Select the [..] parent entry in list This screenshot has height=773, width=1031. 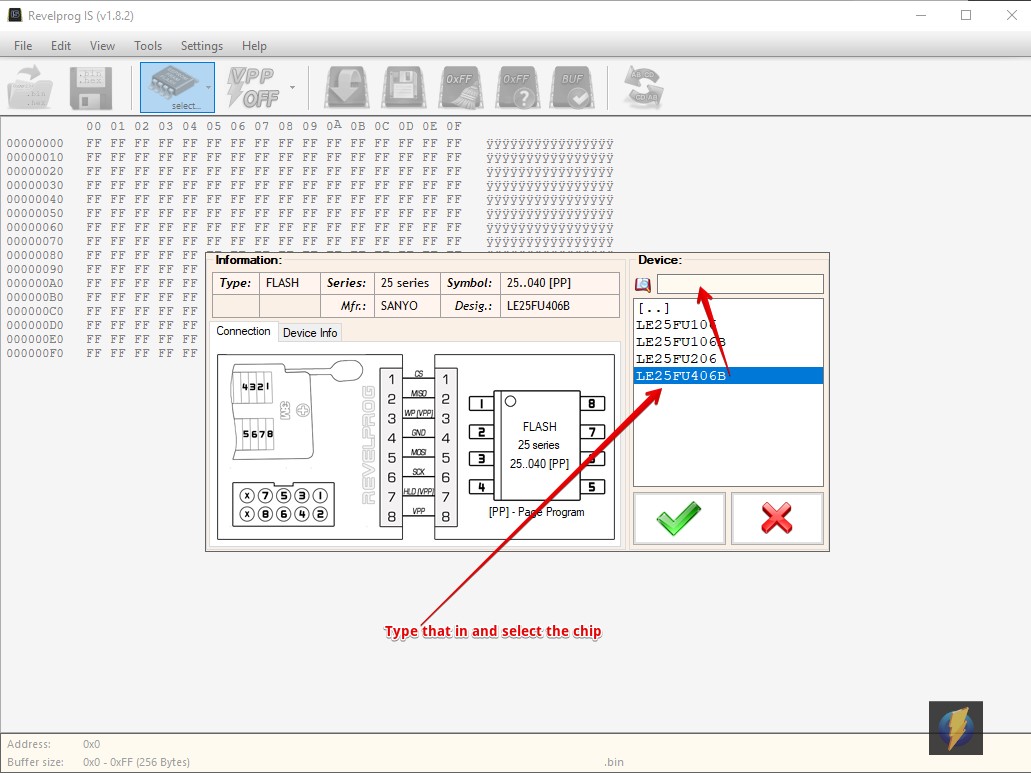(x=728, y=308)
